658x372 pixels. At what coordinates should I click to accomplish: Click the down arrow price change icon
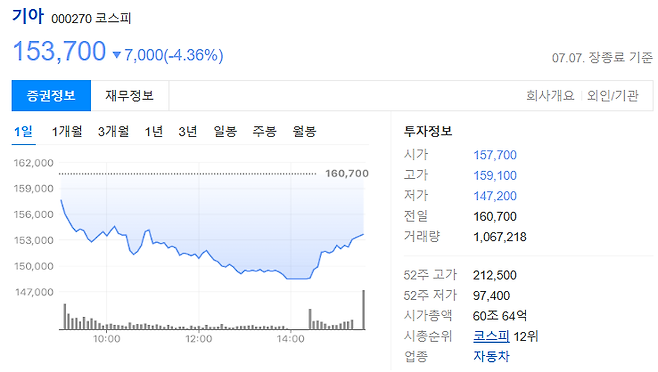[x=117, y=55]
